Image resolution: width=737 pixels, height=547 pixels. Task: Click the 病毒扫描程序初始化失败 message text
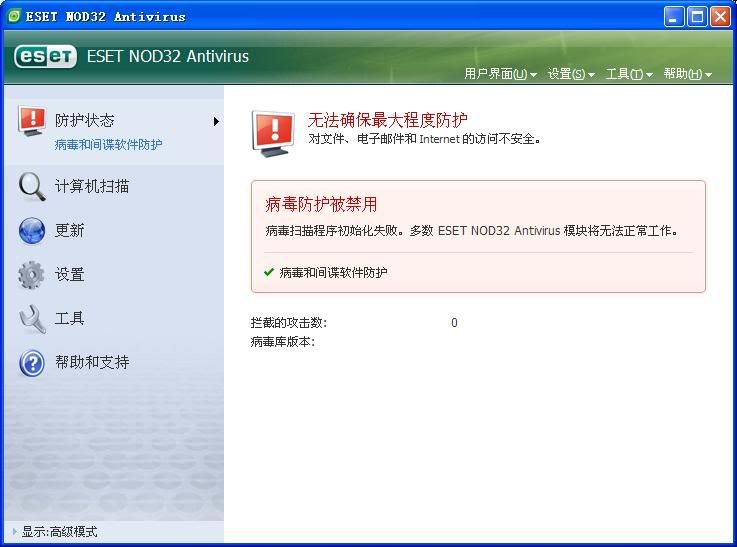[471, 231]
